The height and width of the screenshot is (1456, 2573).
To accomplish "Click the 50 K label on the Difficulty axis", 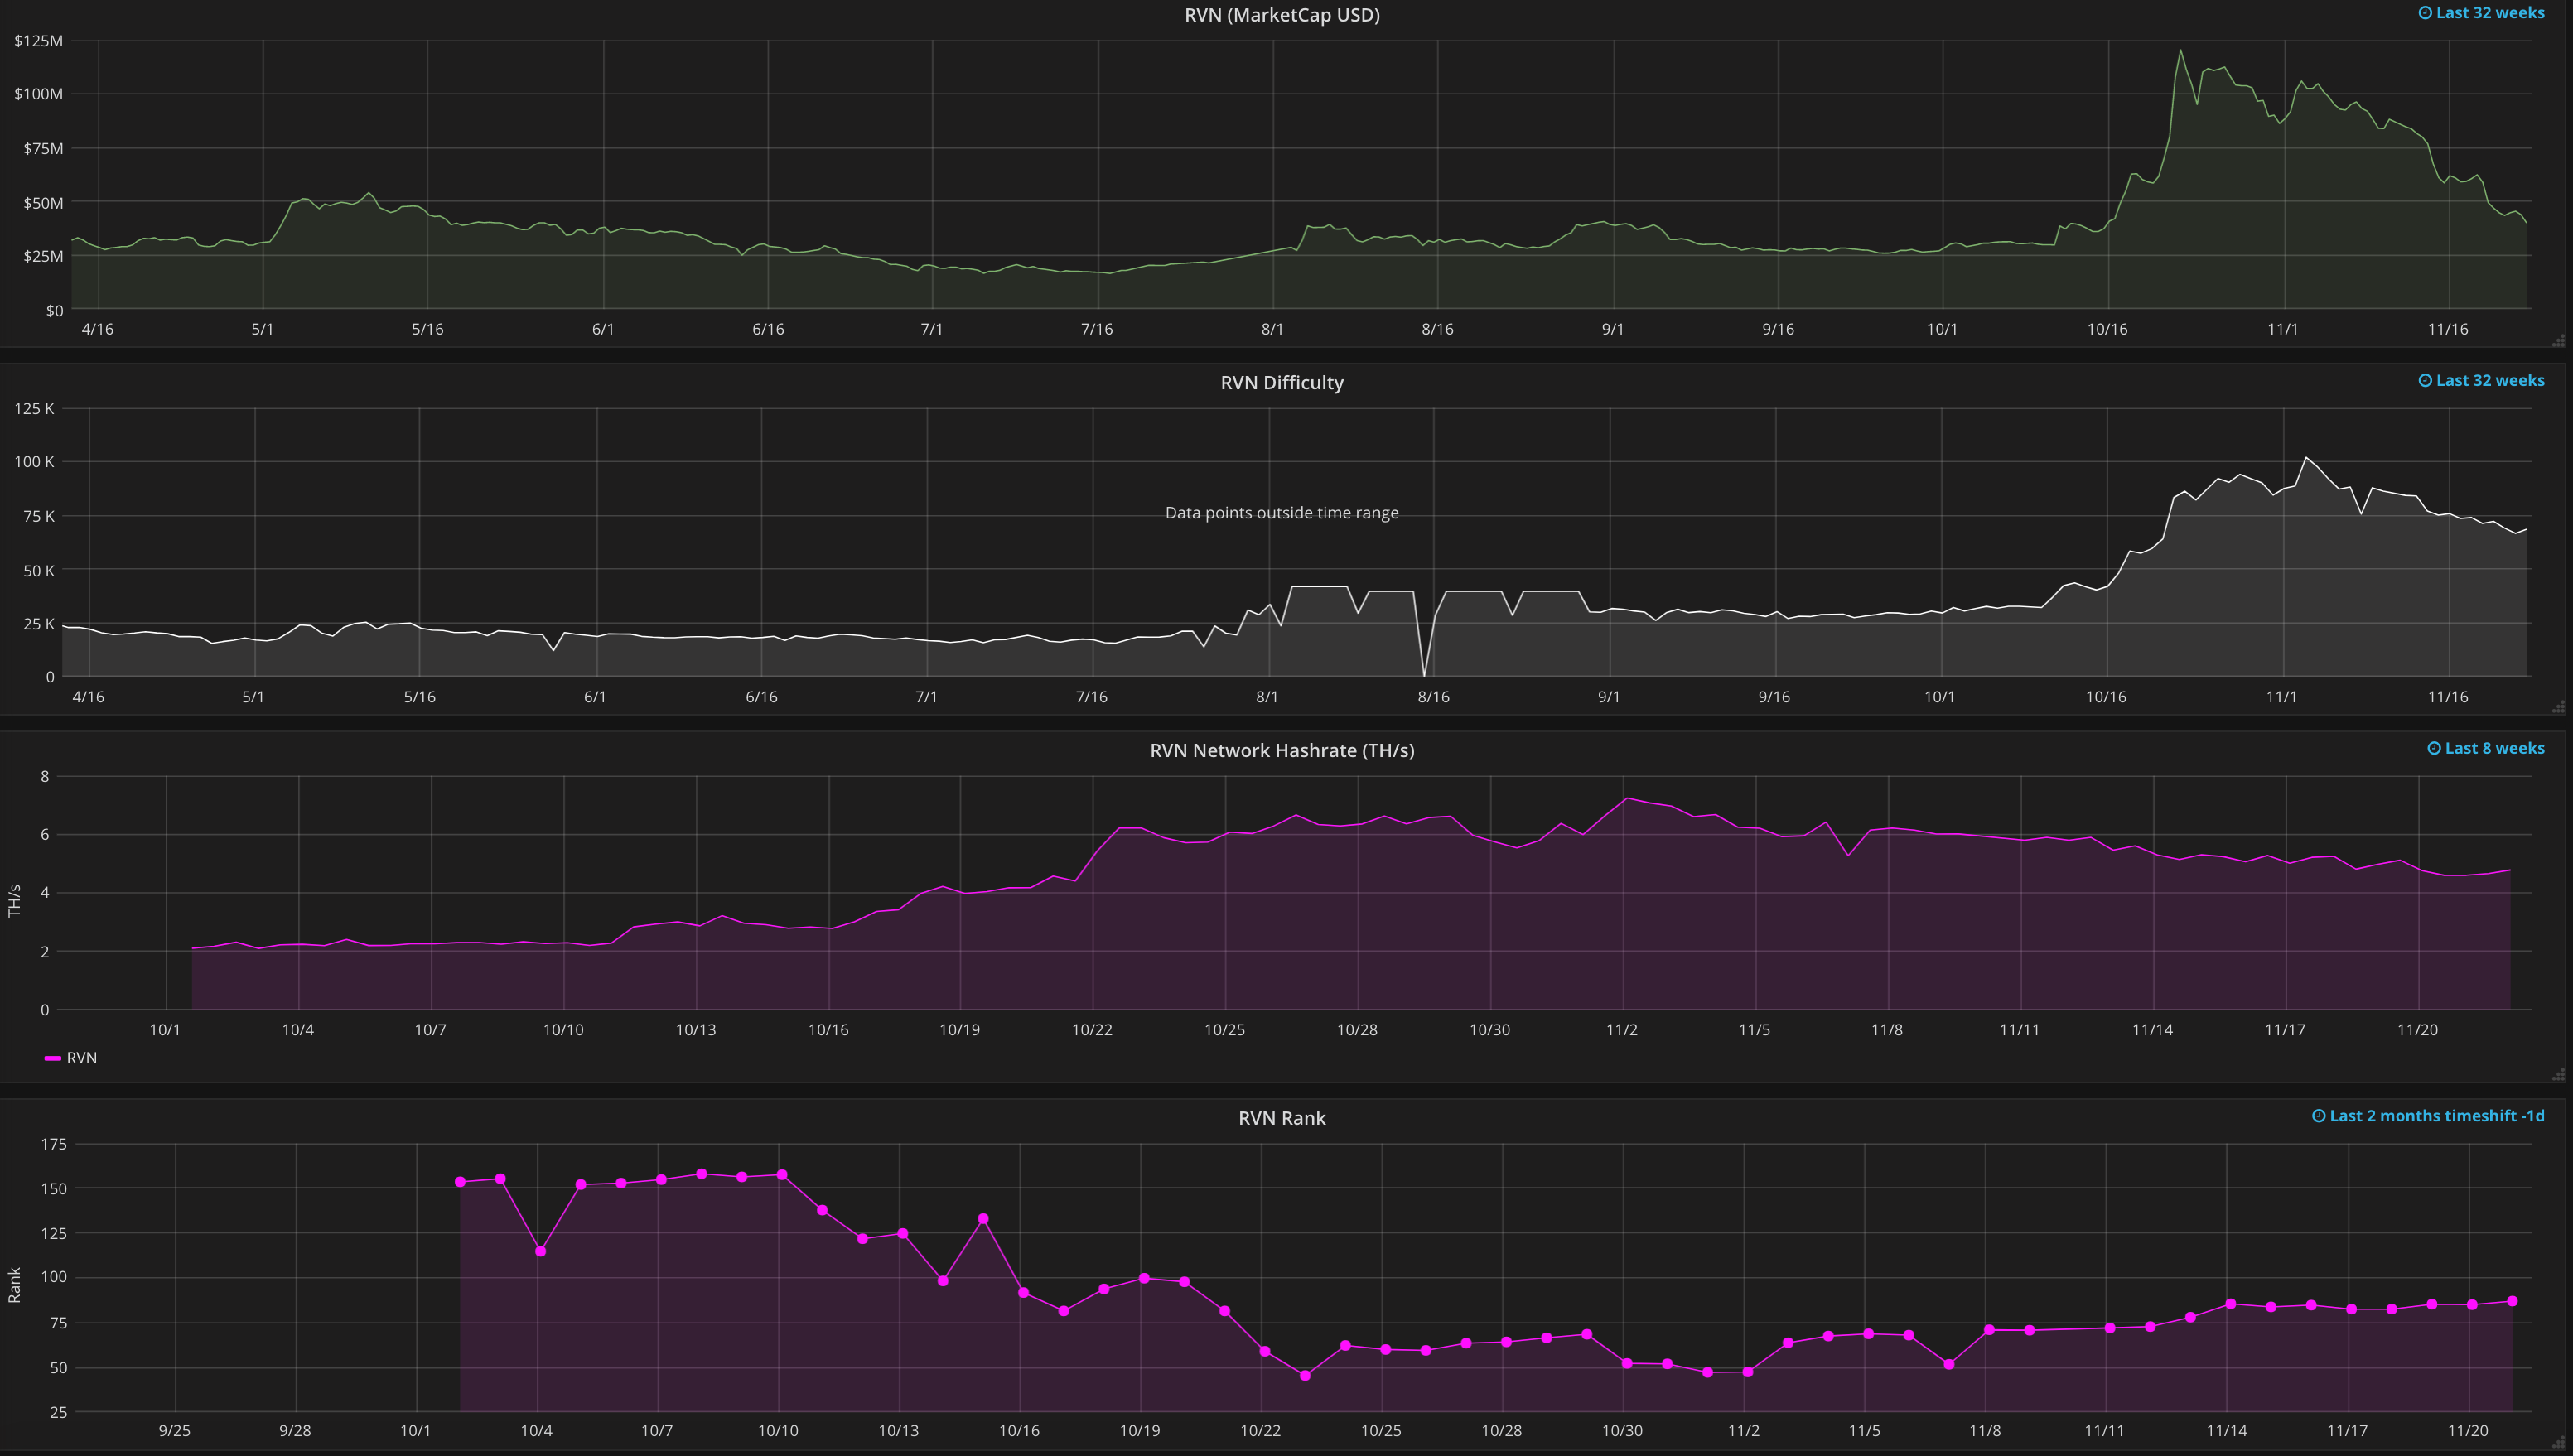I will 38,571.
